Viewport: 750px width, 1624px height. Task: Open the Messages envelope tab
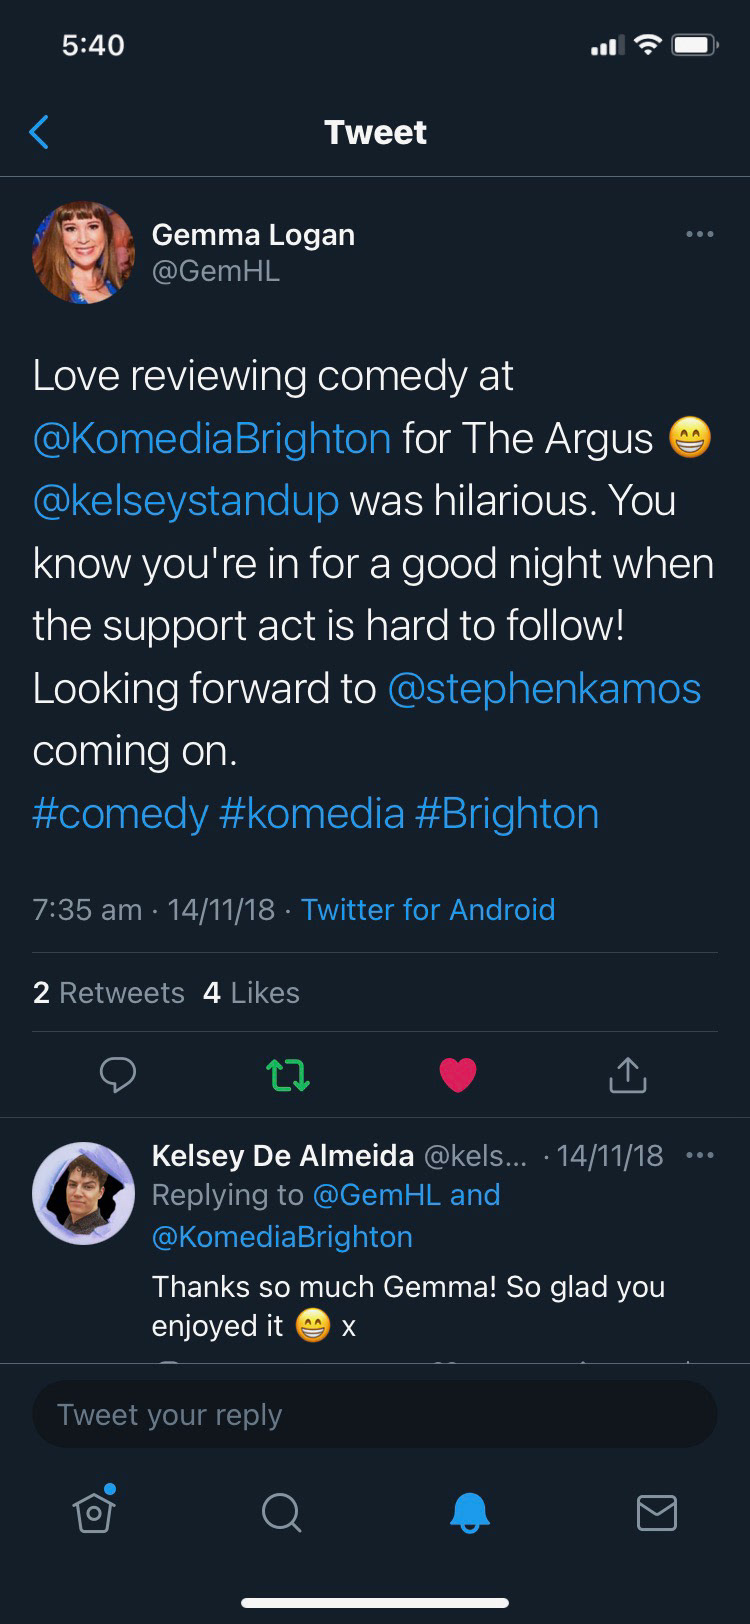pos(656,1512)
